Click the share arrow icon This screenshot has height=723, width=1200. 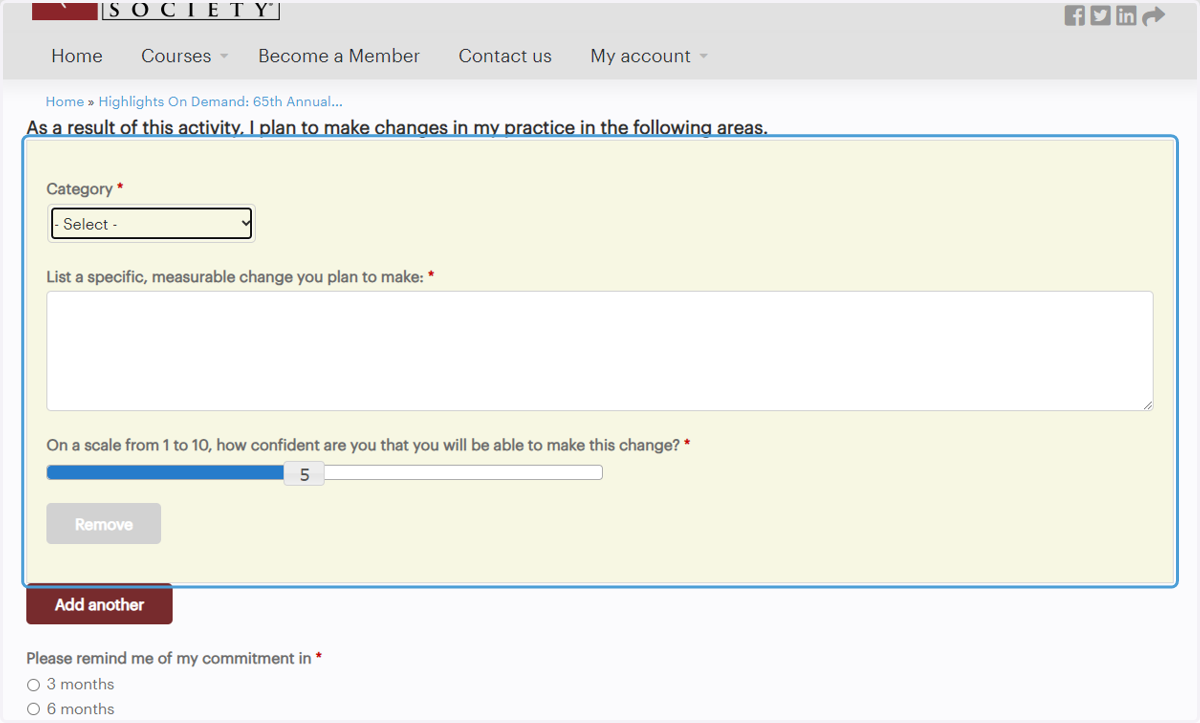pyautogui.click(x=1153, y=15)
